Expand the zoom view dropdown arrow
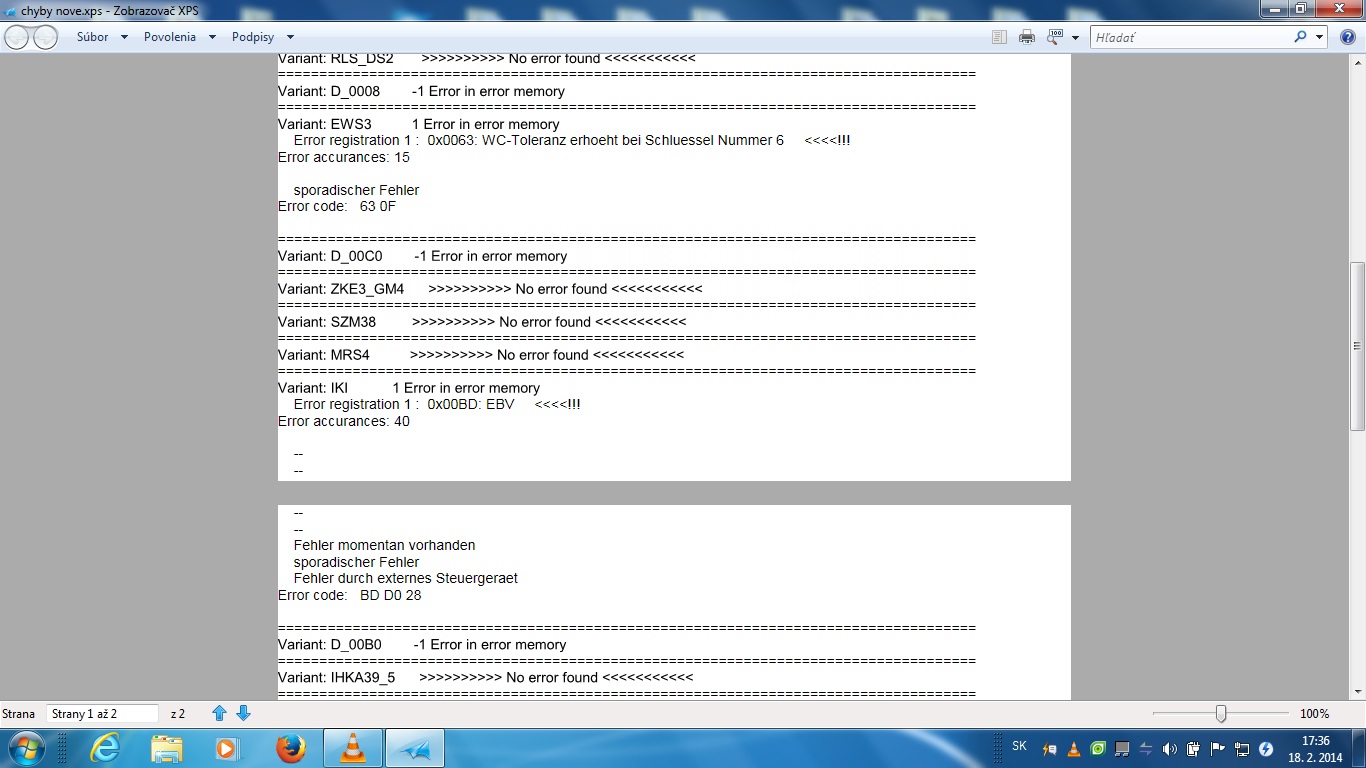1366x768 pixels. 1075,37
